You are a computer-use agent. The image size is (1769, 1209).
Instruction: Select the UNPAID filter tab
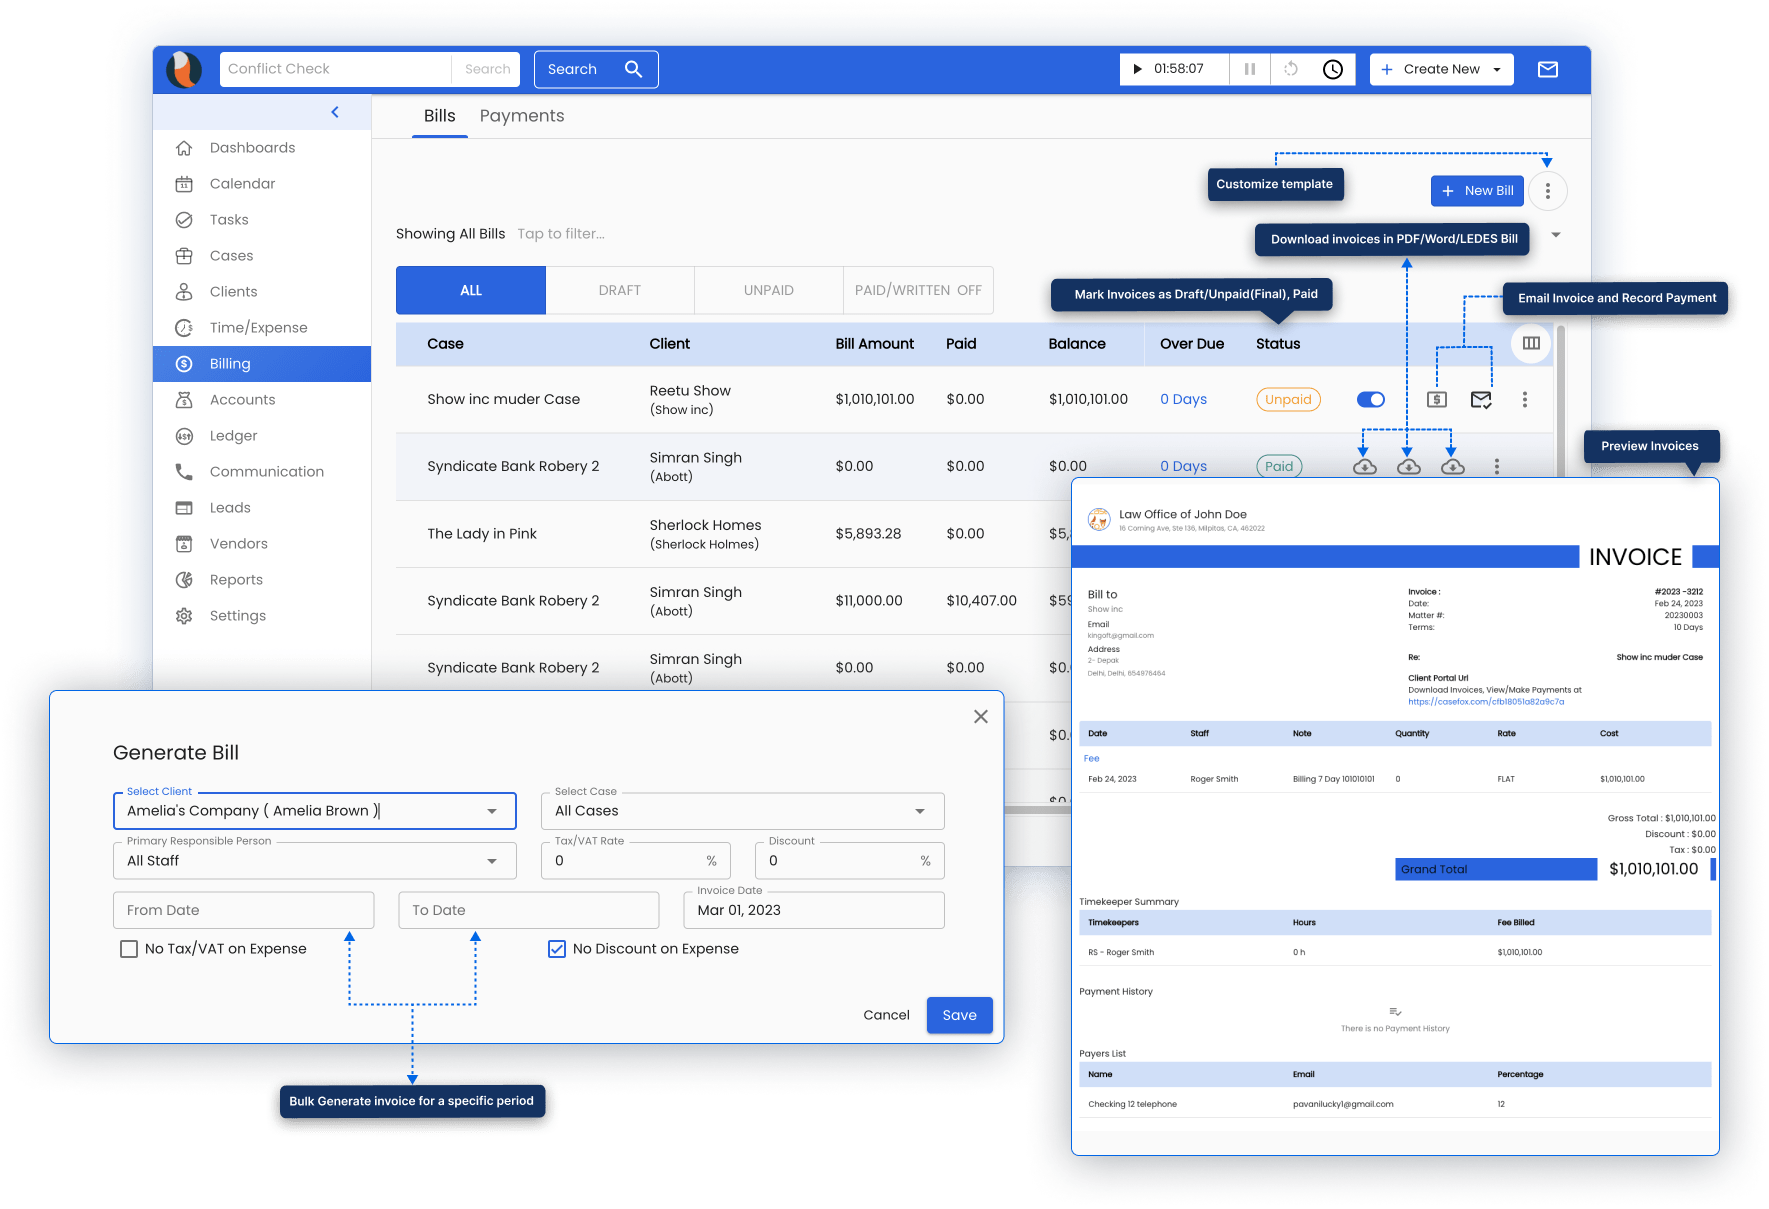[768, 290]
